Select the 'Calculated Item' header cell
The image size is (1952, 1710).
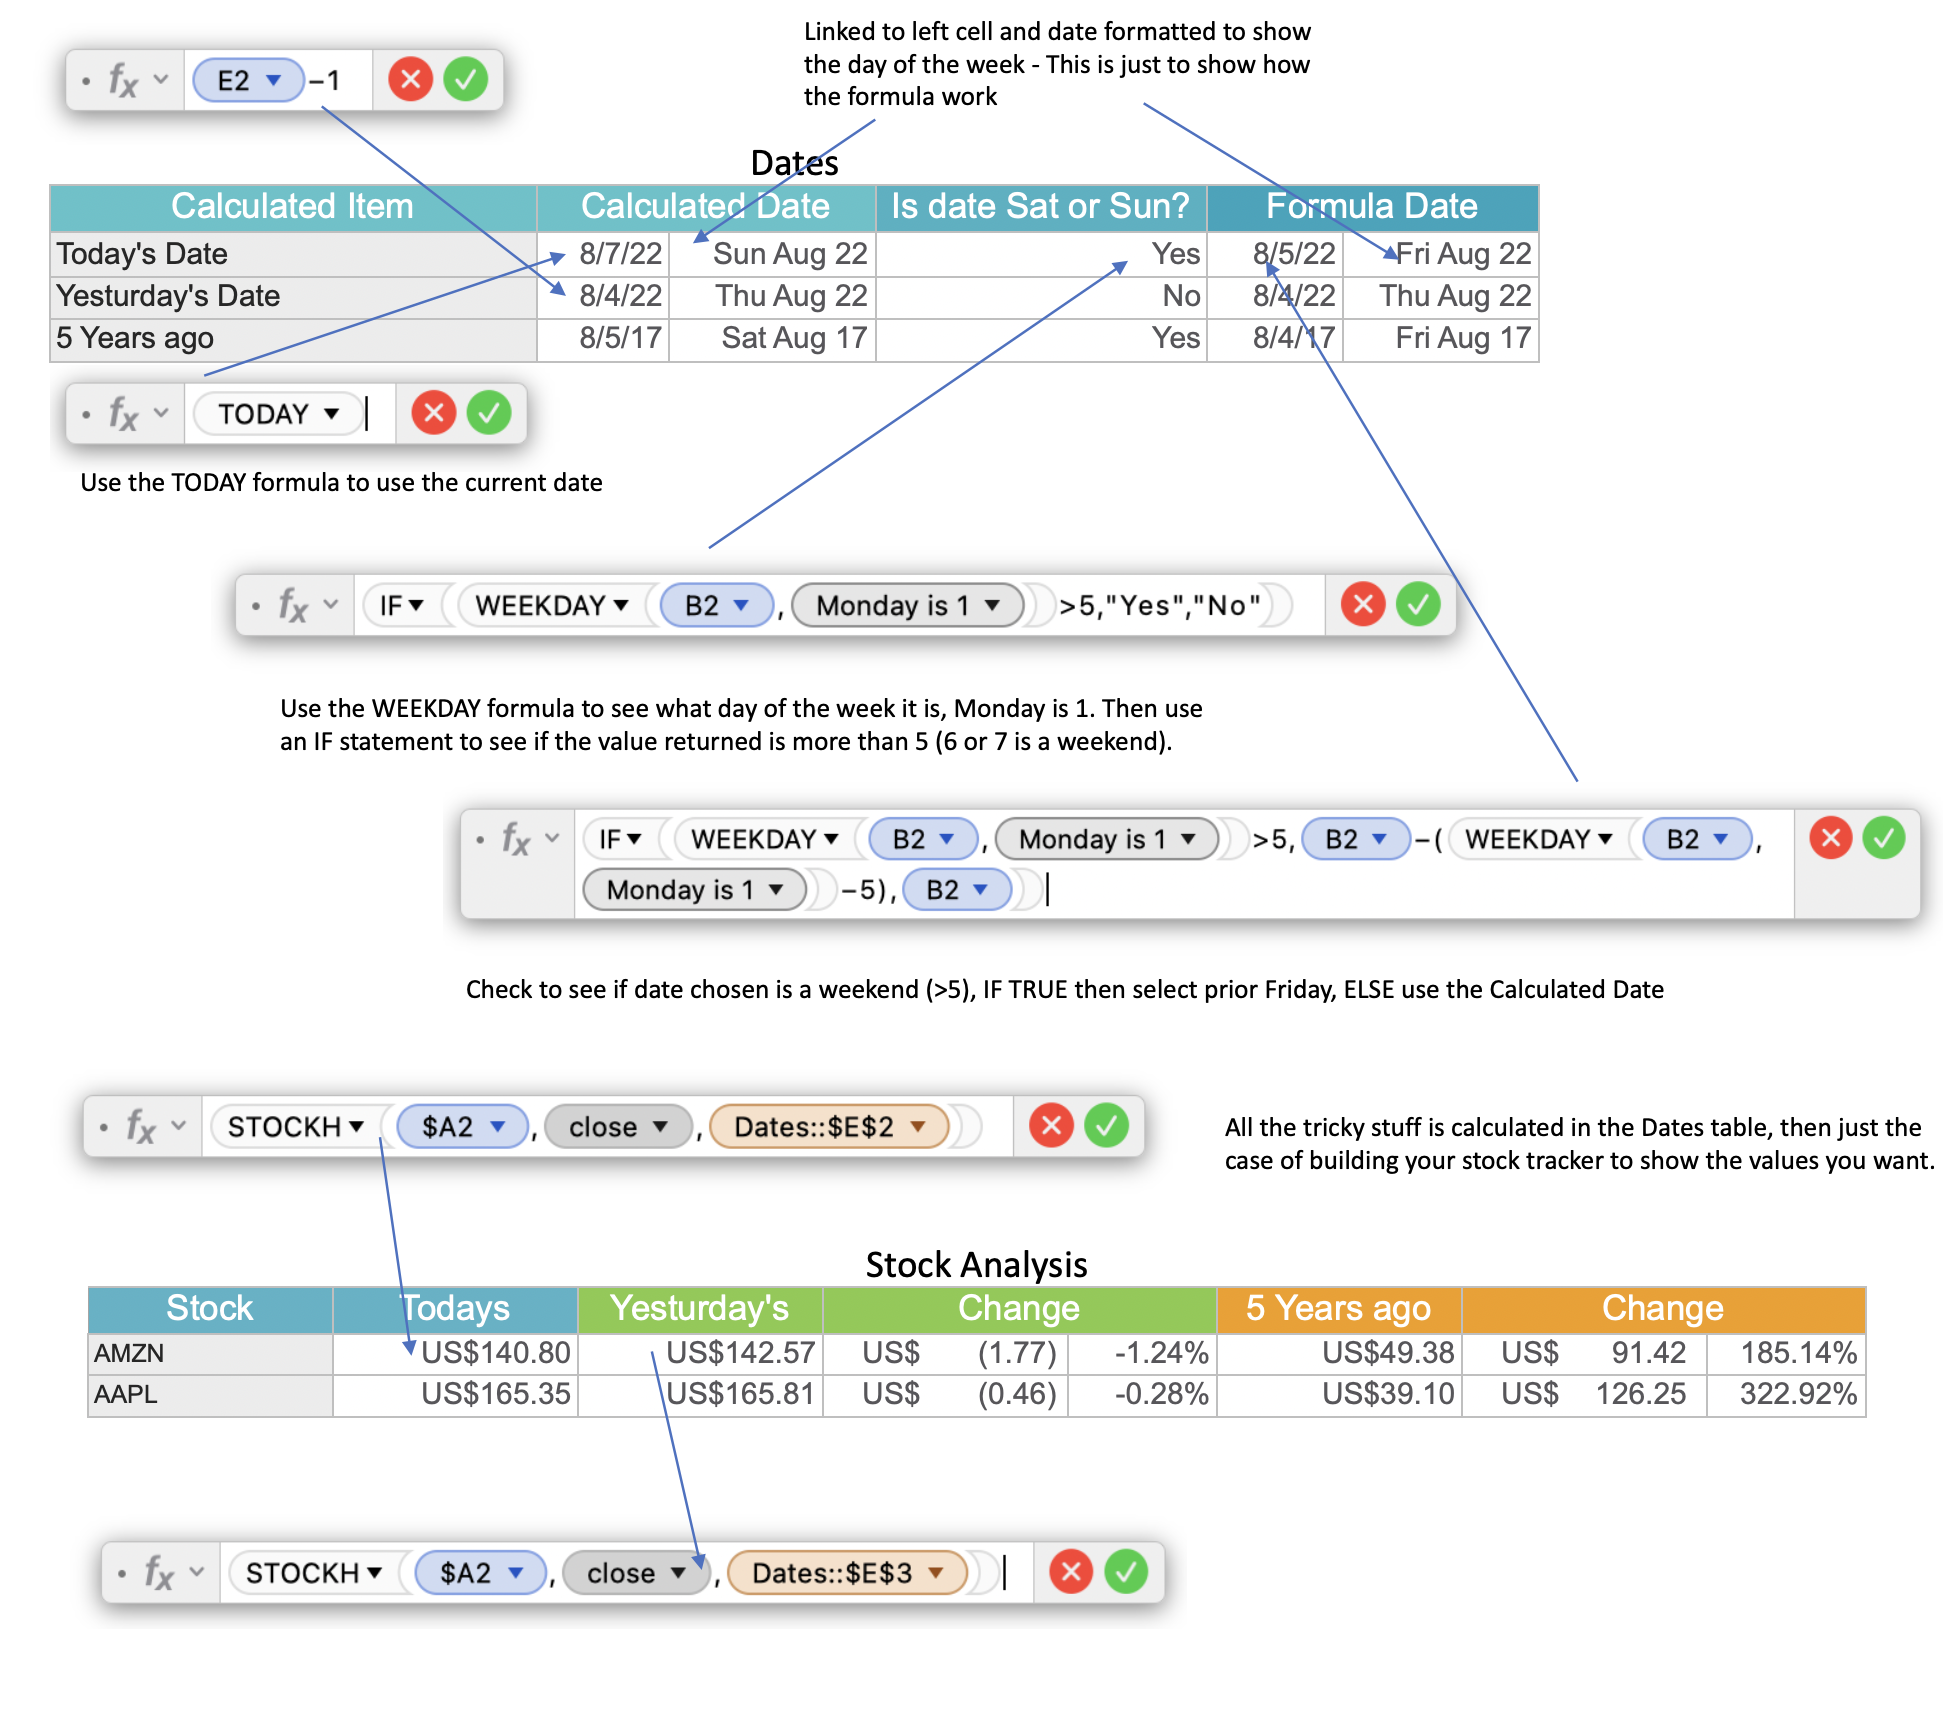[292, 206]
